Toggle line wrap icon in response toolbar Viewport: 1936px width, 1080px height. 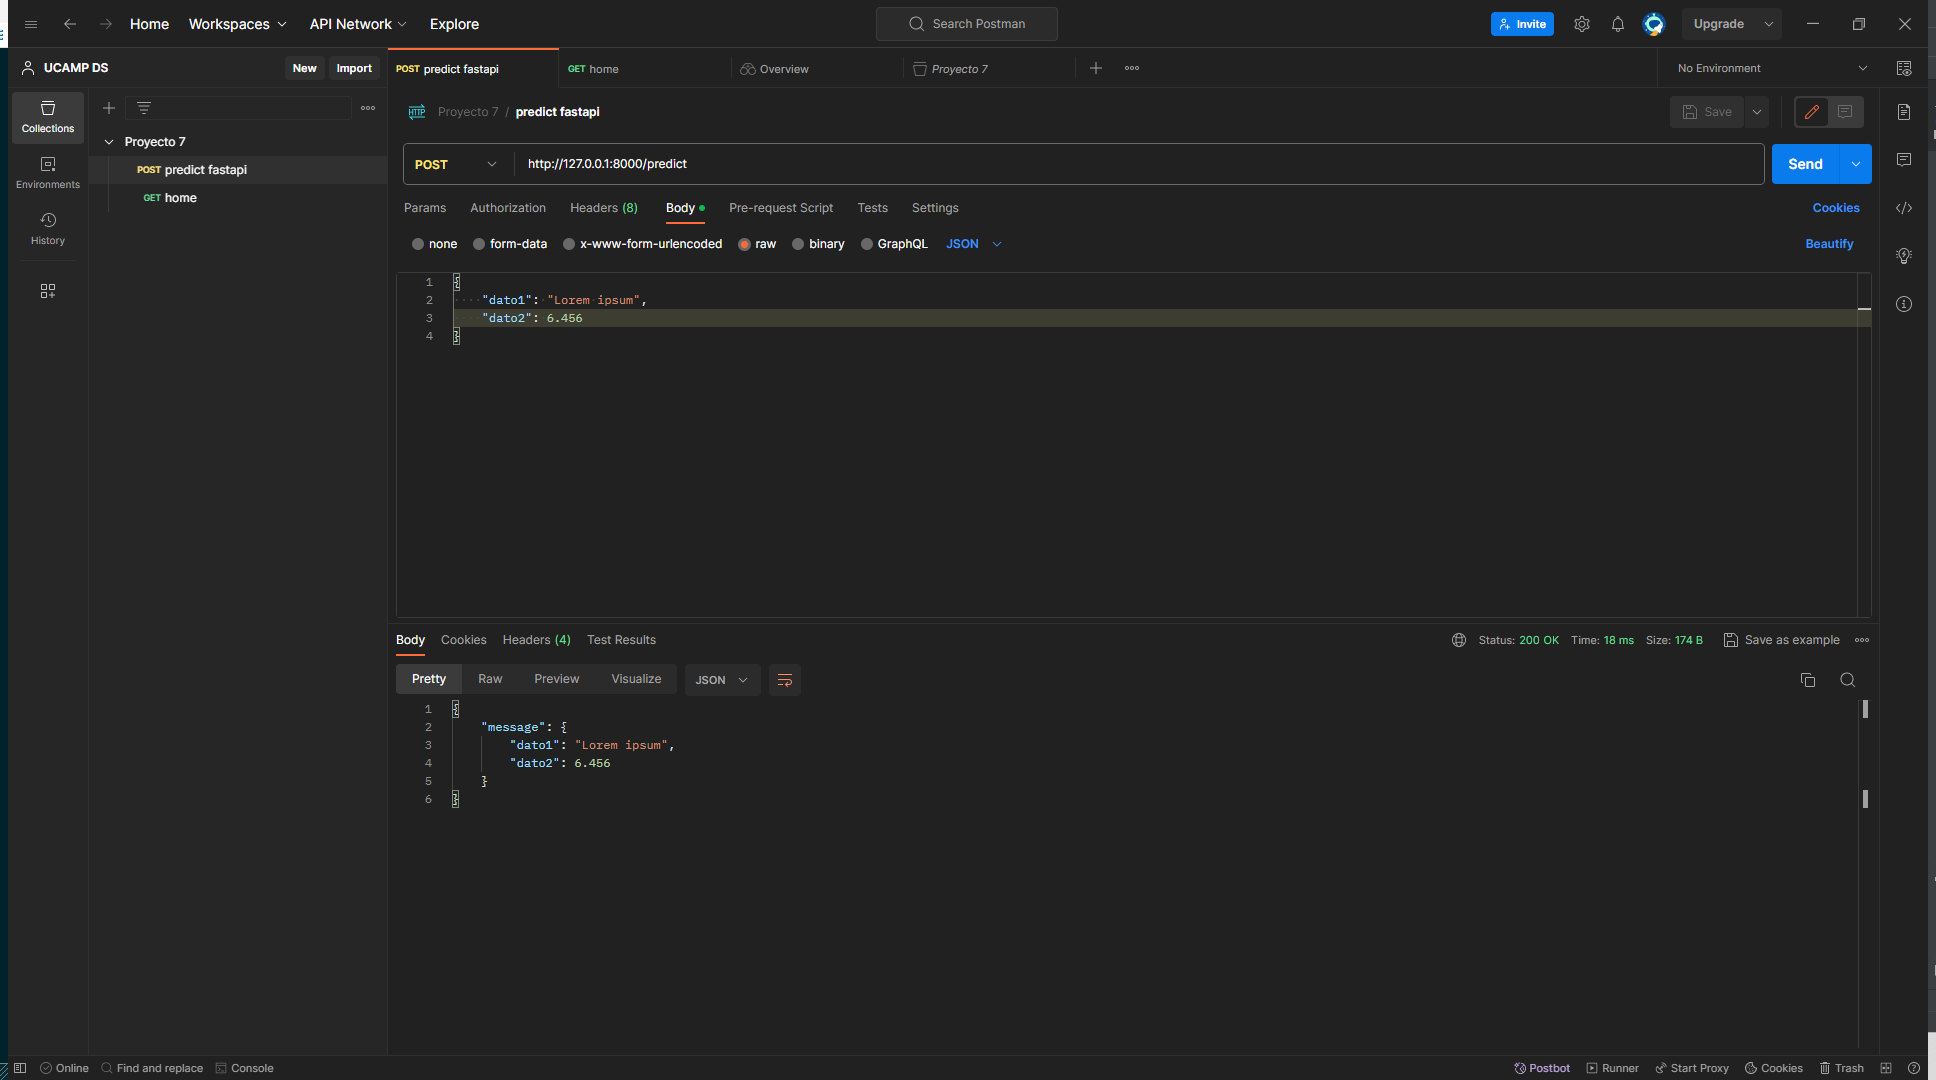click(785, 680)
